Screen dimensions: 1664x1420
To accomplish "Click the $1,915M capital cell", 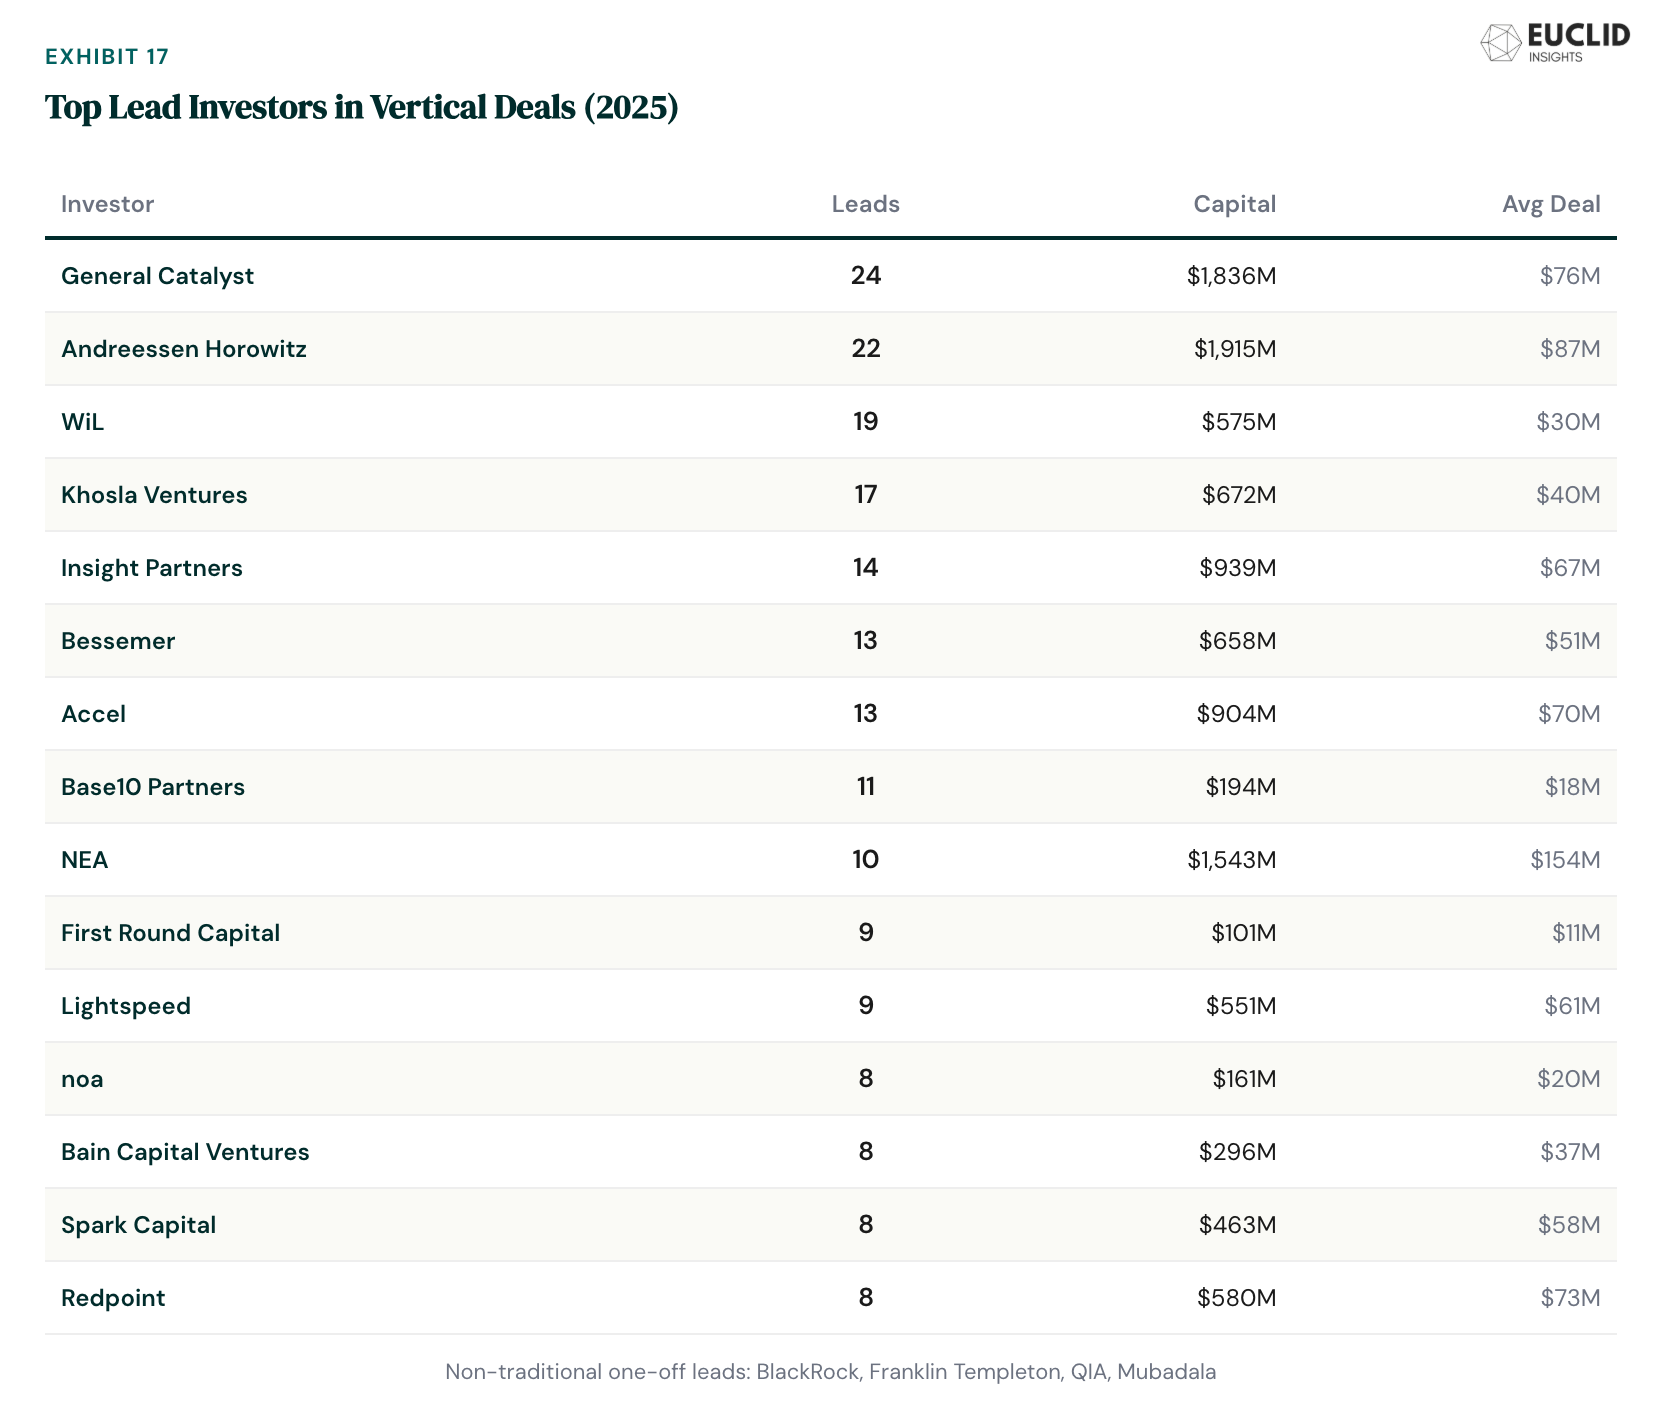I will tap(1235, 349).
